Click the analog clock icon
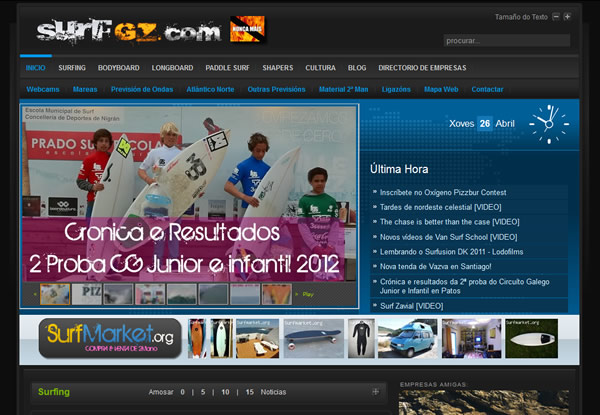The height and width of the screenshot is (415, 600). coord(549,124)
